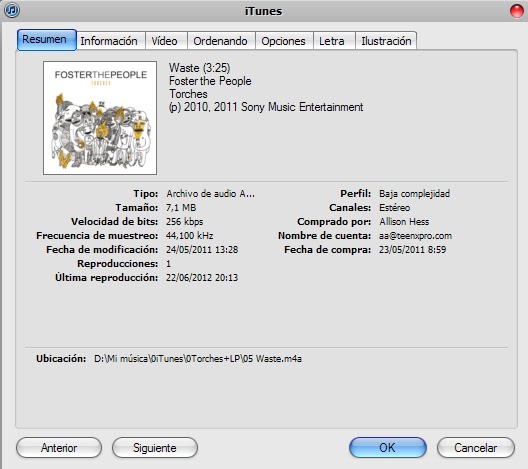
Task: Click the 'iTunes' window title text
Action: coord(264,11)
